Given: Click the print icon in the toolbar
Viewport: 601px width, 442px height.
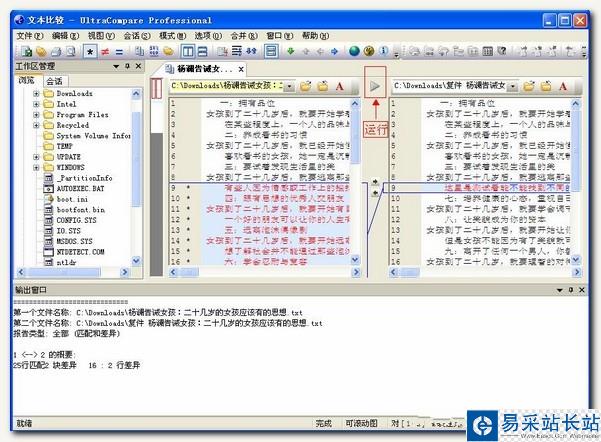Looking at the screenshot, I should coord(56,51).
